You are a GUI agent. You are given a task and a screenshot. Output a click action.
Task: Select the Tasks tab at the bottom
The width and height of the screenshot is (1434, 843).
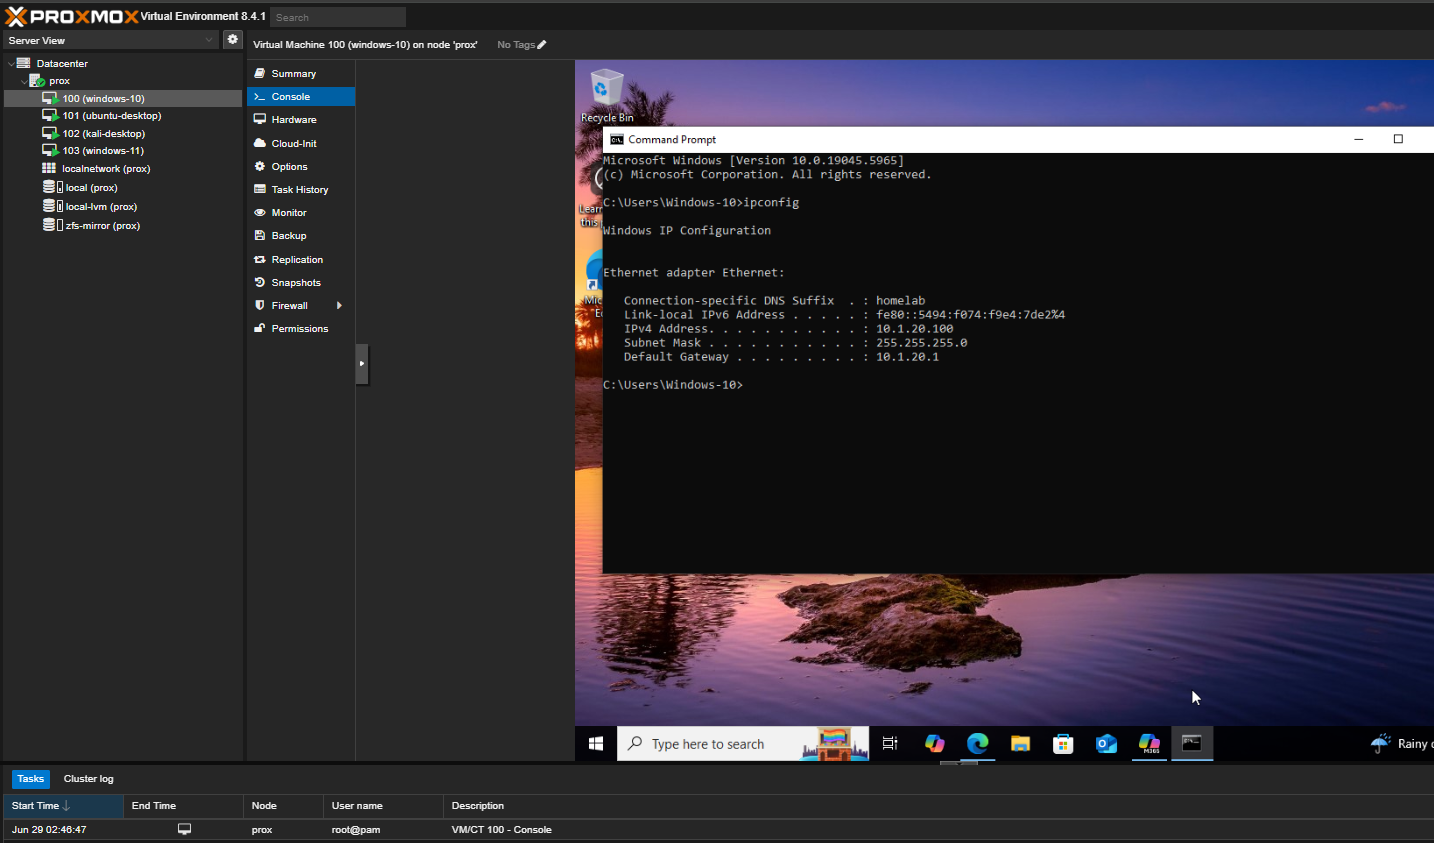(x=29, y=778)
